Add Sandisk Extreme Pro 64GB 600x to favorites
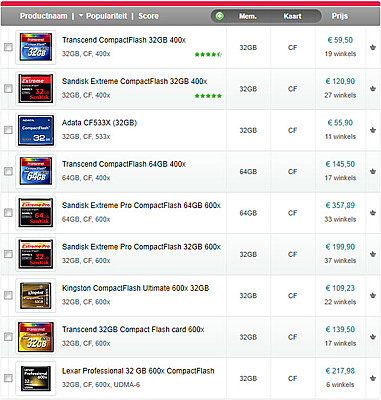This screenshot has height=400, width=381. click(373, 213)
